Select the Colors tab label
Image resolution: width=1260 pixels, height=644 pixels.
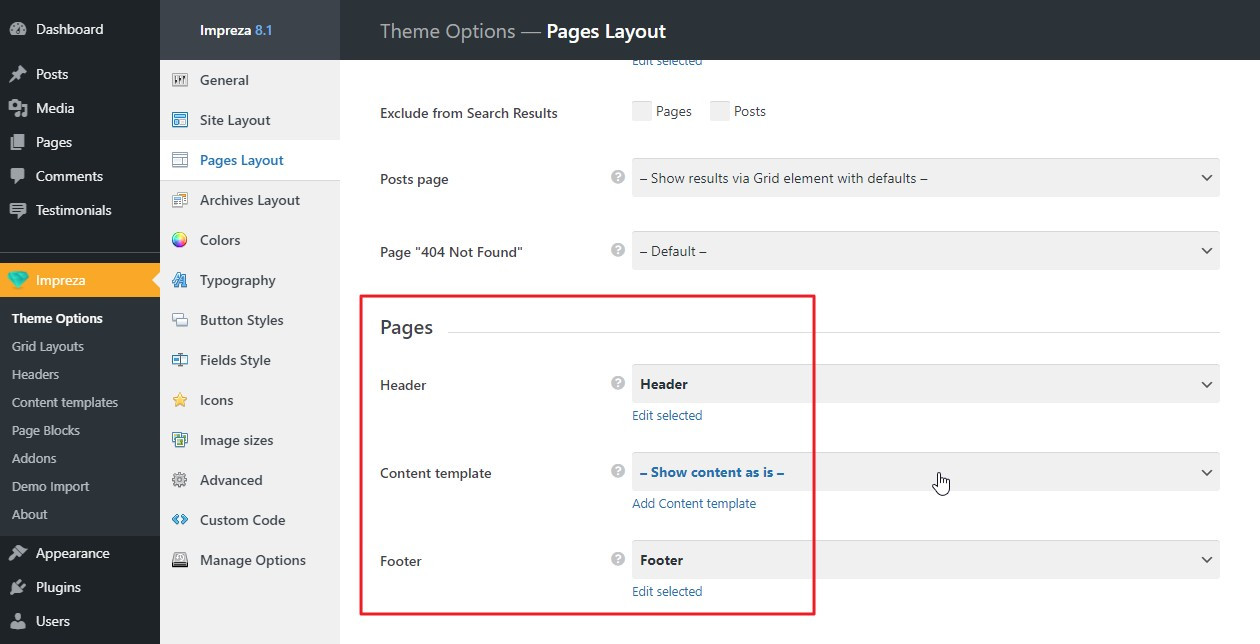point(220,240)
